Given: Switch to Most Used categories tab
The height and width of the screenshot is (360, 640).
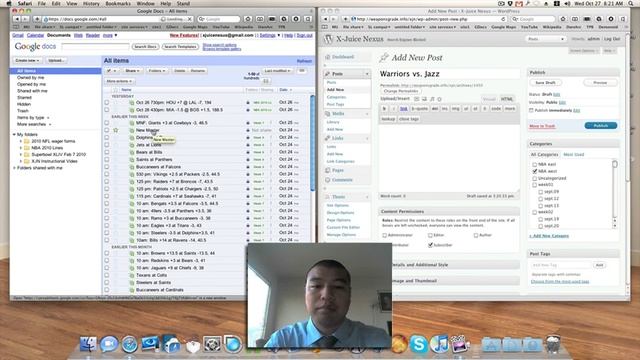Looking at the screenshot, I should coord(573,155).
